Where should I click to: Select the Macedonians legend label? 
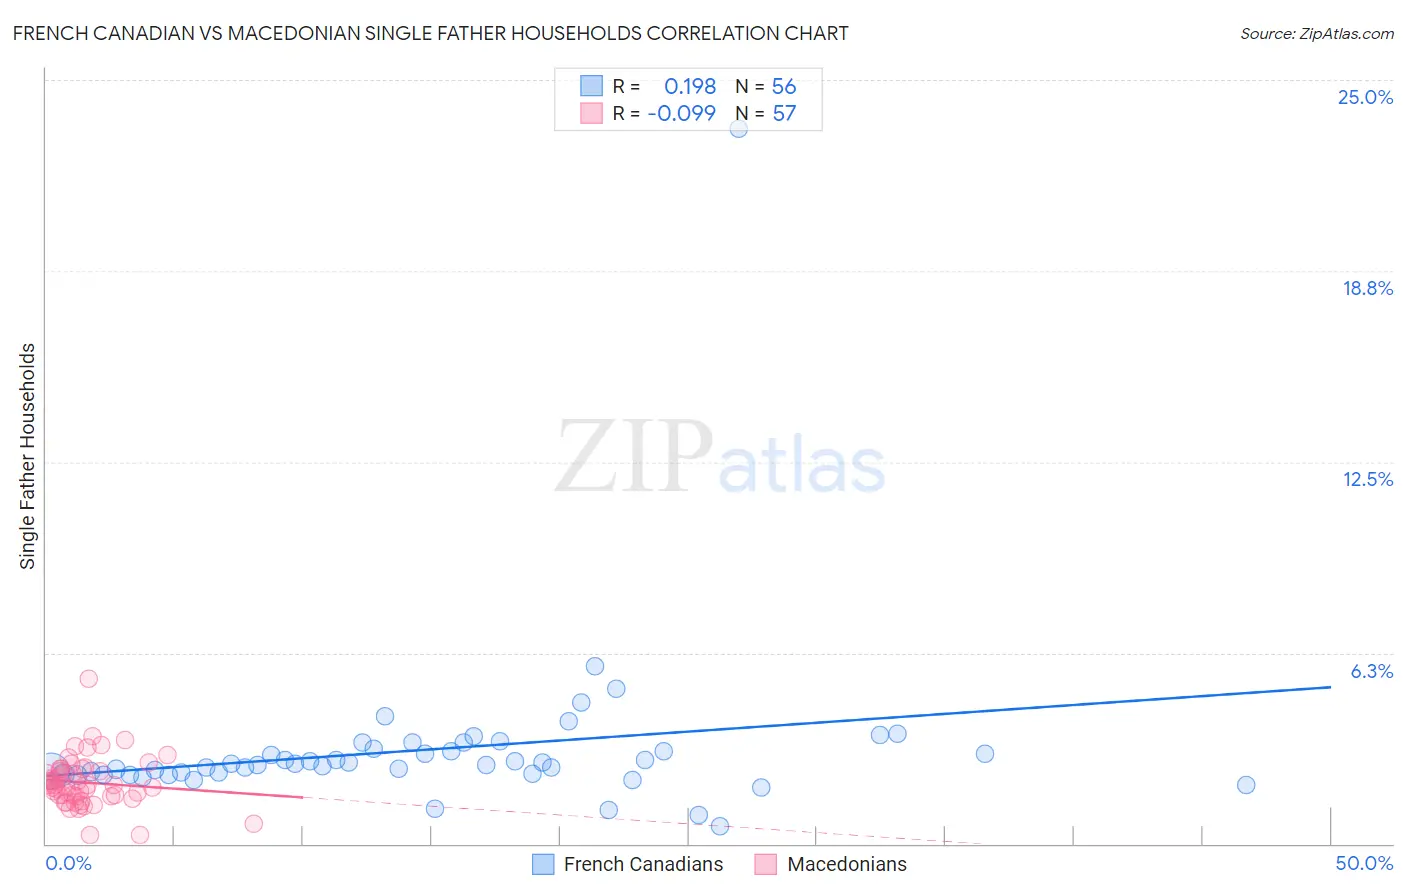pos(847,864)
